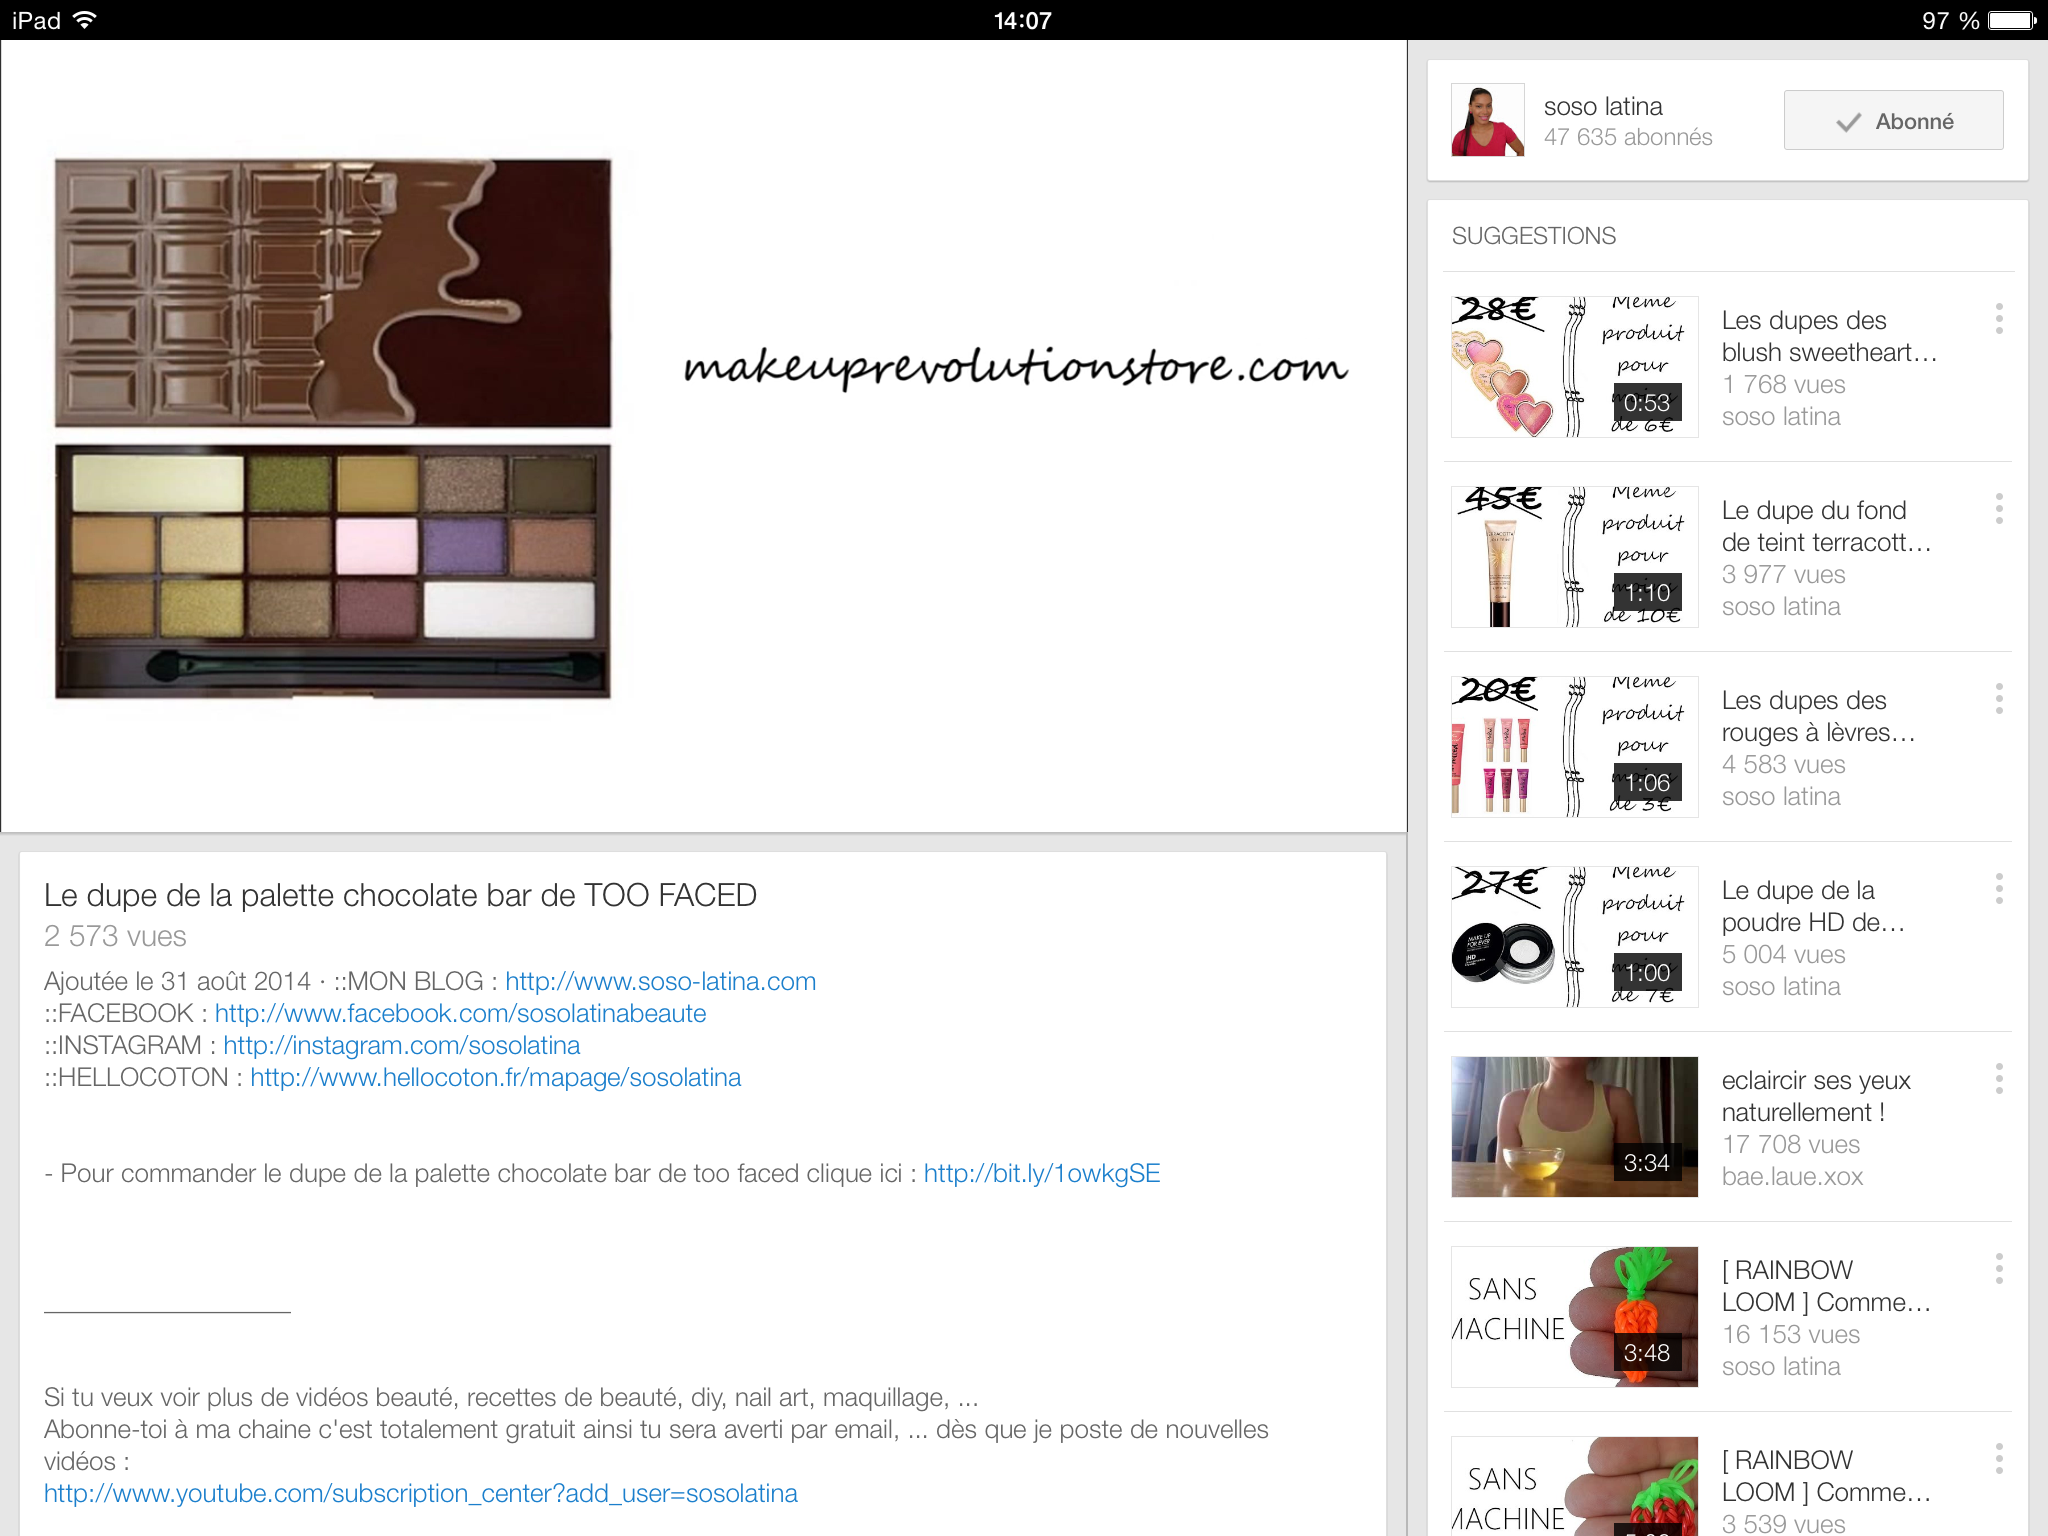The image size is (2048, 1536).
Task: Select title 'Les dupes des blush sweetheart…'
Action: 1829,336
